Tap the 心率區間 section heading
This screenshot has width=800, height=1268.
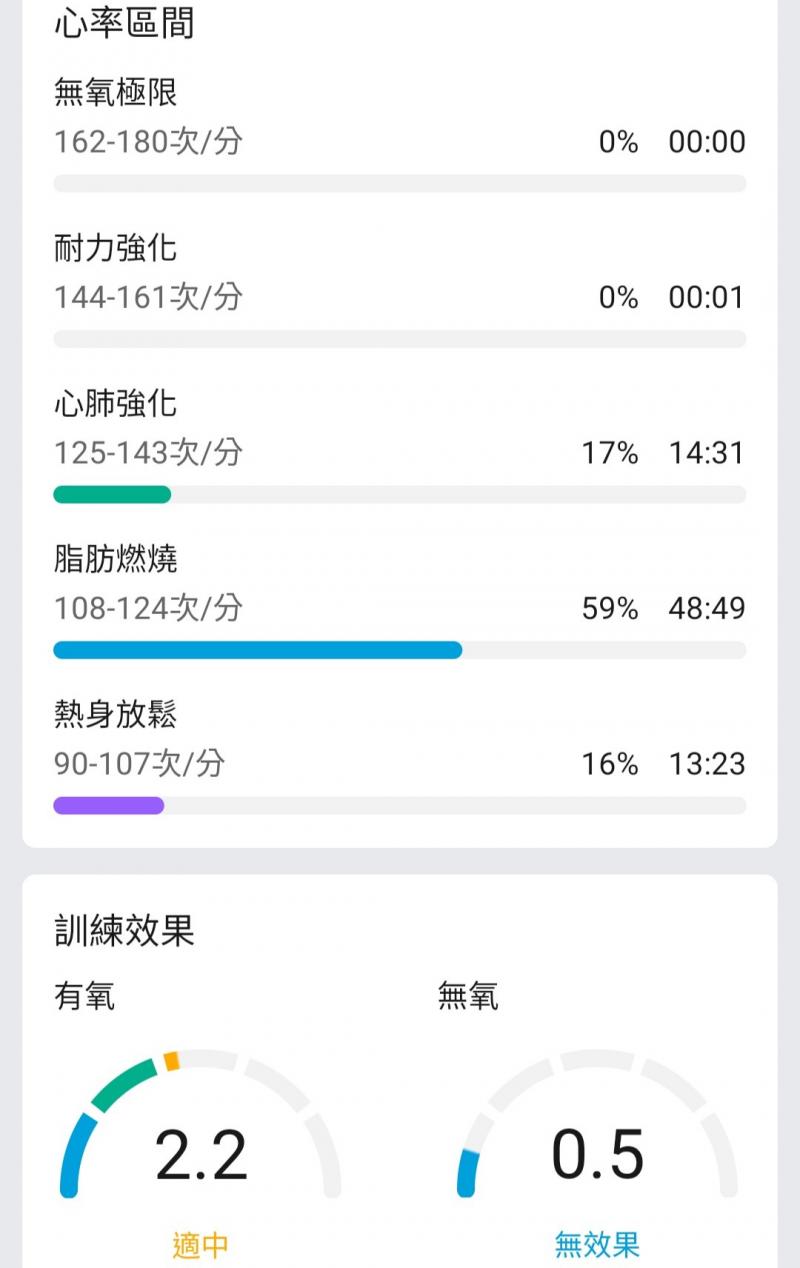coord(124,23)
